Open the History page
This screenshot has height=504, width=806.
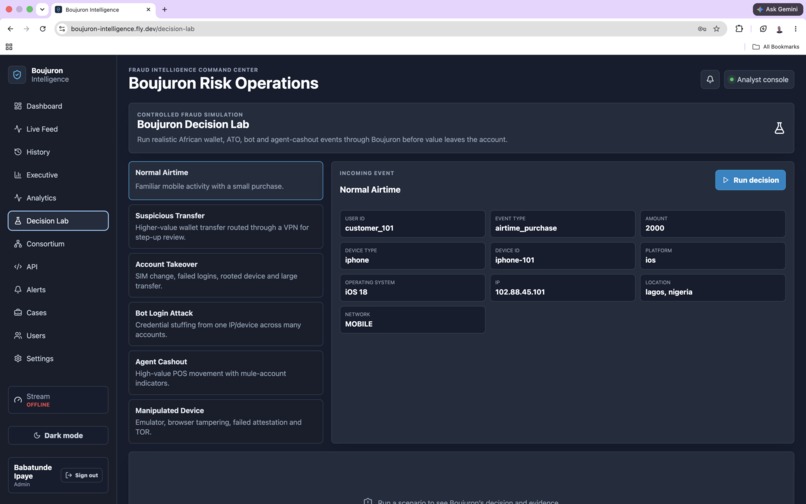click(x=58, y=152)
